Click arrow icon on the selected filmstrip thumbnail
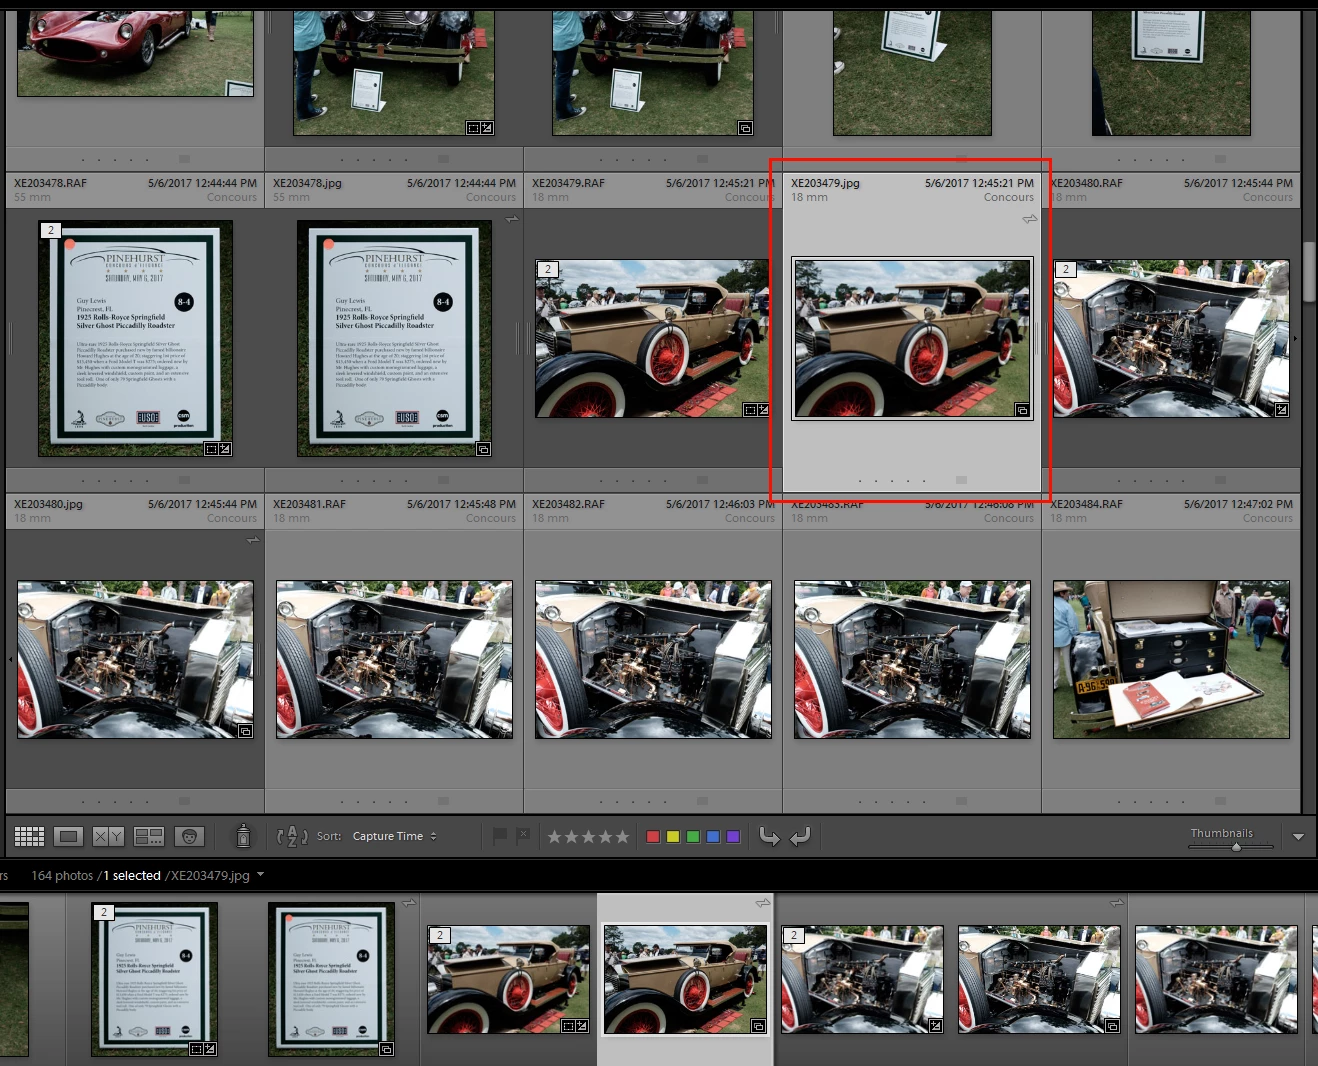1318x1066 pixels. pos(763,903)
